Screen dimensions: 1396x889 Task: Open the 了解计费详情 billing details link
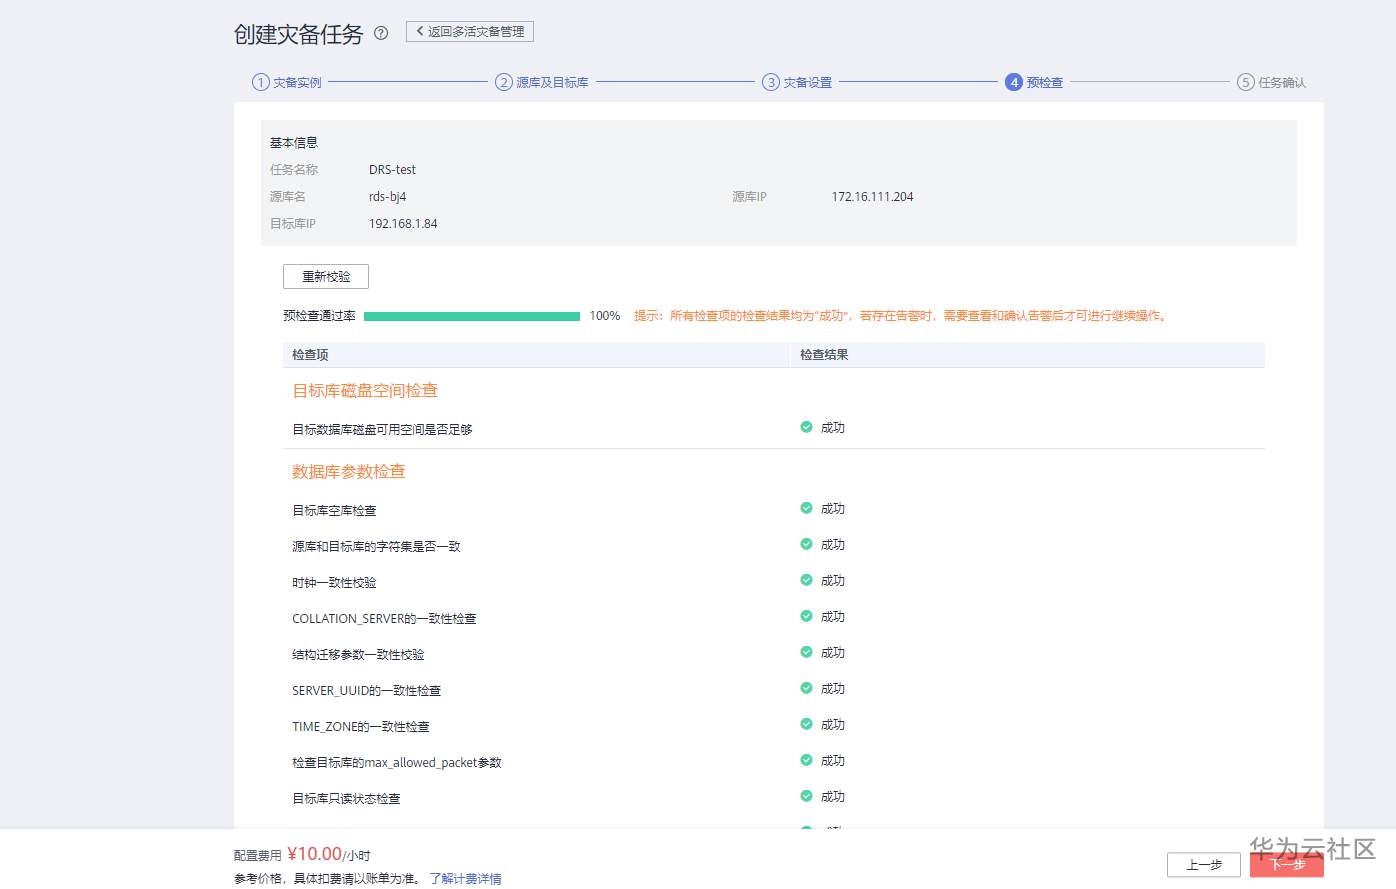466,879
